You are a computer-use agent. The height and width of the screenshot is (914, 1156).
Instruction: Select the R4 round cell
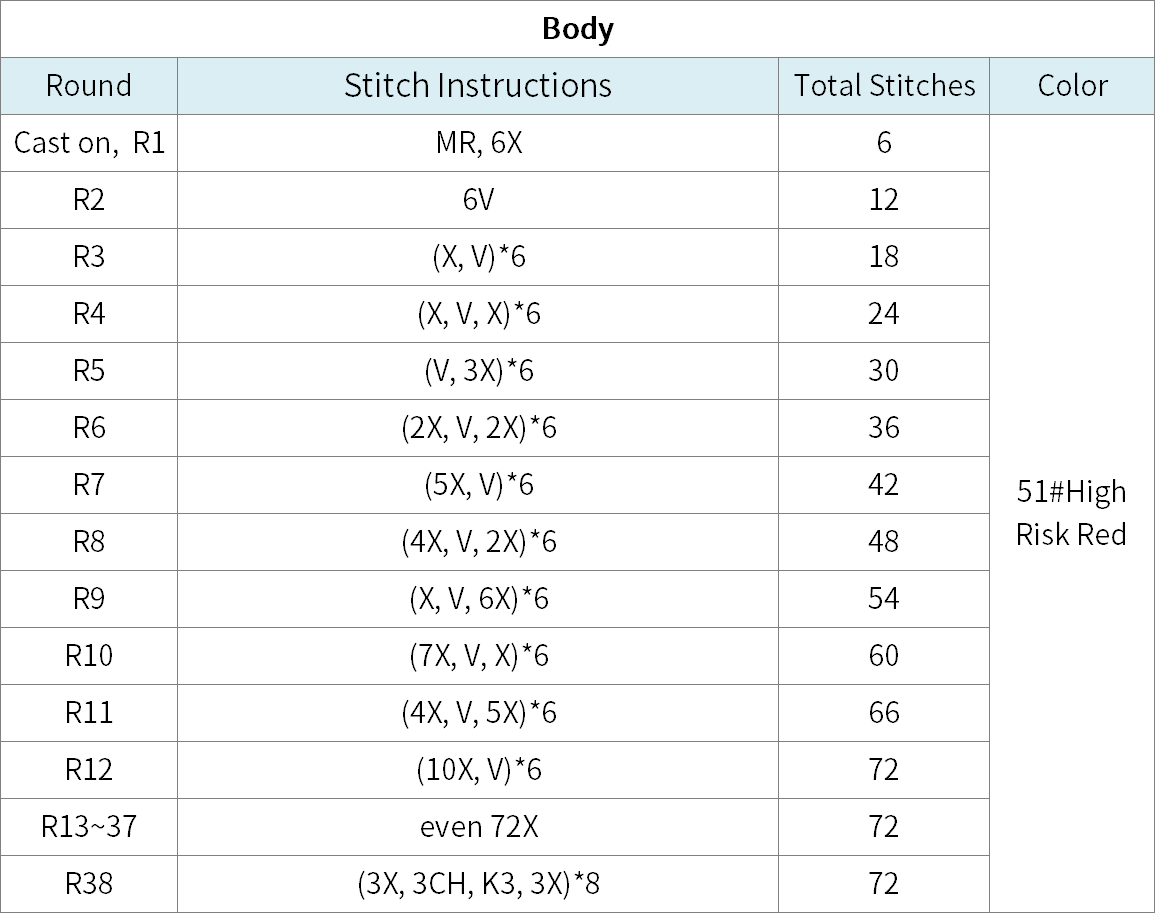tap(88, 314)
